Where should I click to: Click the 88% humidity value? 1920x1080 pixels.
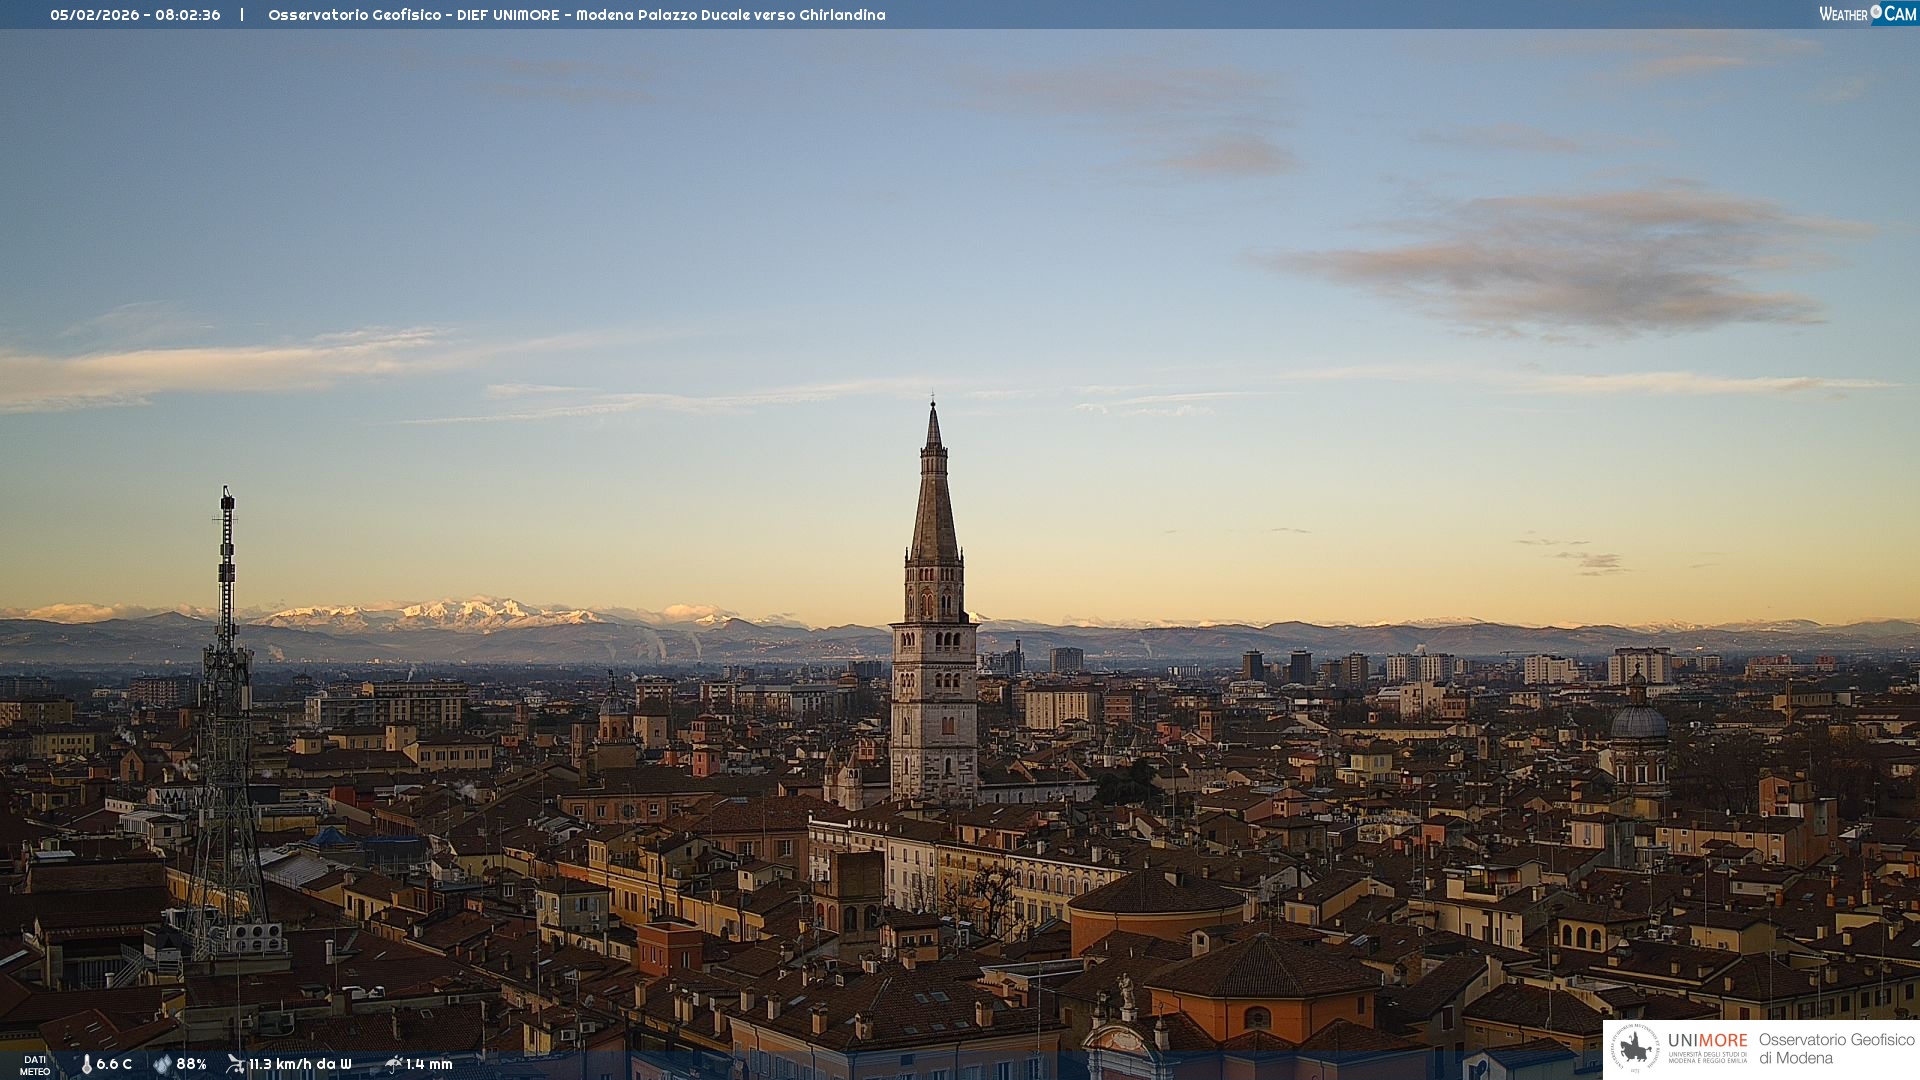(x=191, y=1064)
